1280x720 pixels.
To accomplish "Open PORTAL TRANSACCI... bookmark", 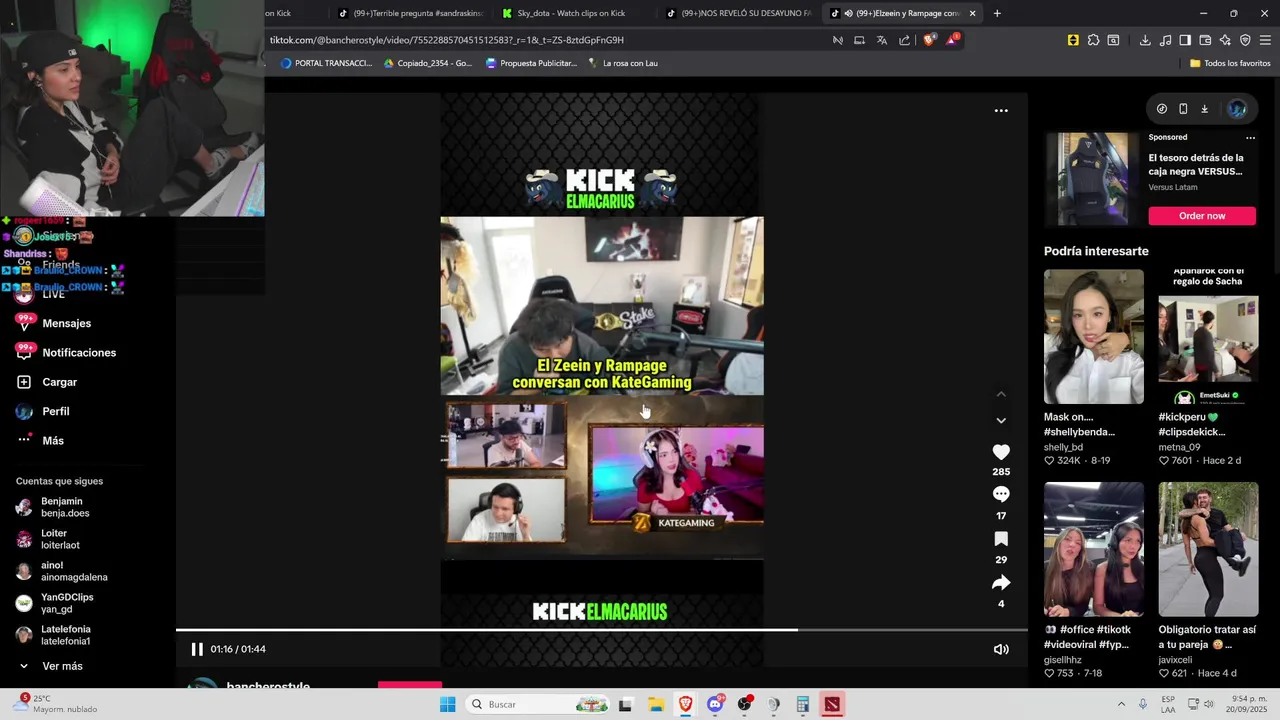I will [x=326, y=63].
